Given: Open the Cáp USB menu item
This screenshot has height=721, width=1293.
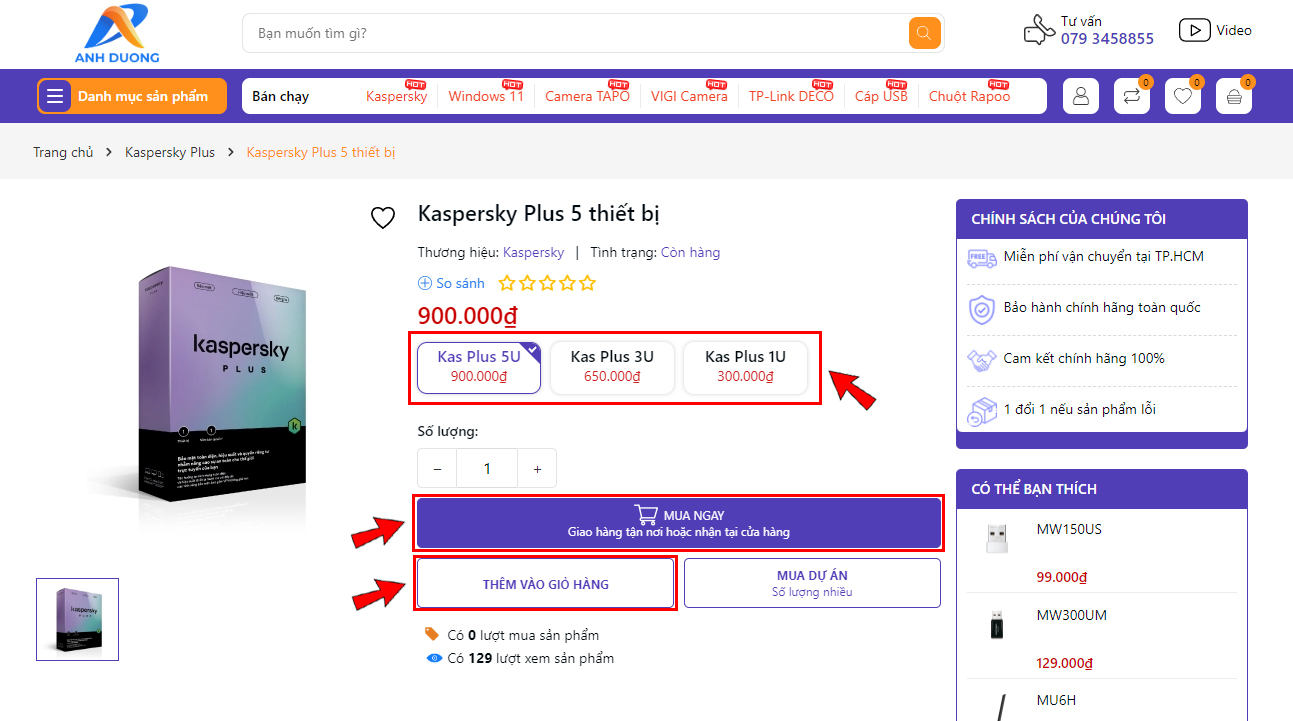Looking at the screenshot, I should coord(881,96).
